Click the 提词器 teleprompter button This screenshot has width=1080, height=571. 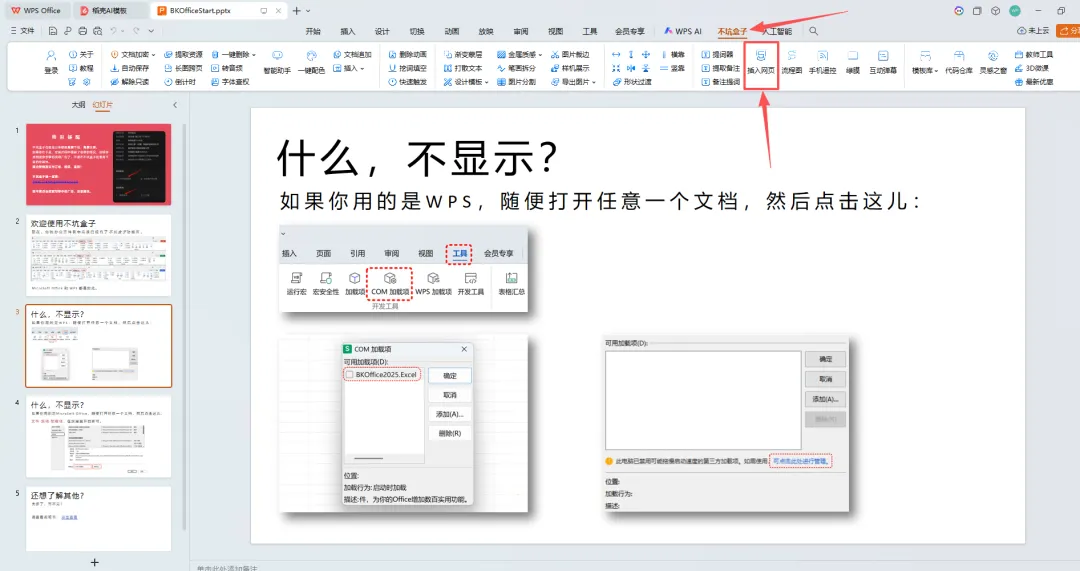718,54
